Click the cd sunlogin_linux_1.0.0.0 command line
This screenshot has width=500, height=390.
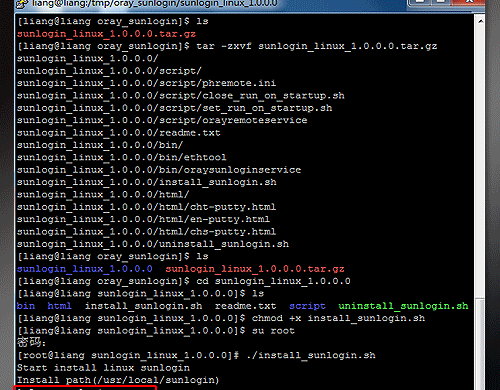pos(184,281)
